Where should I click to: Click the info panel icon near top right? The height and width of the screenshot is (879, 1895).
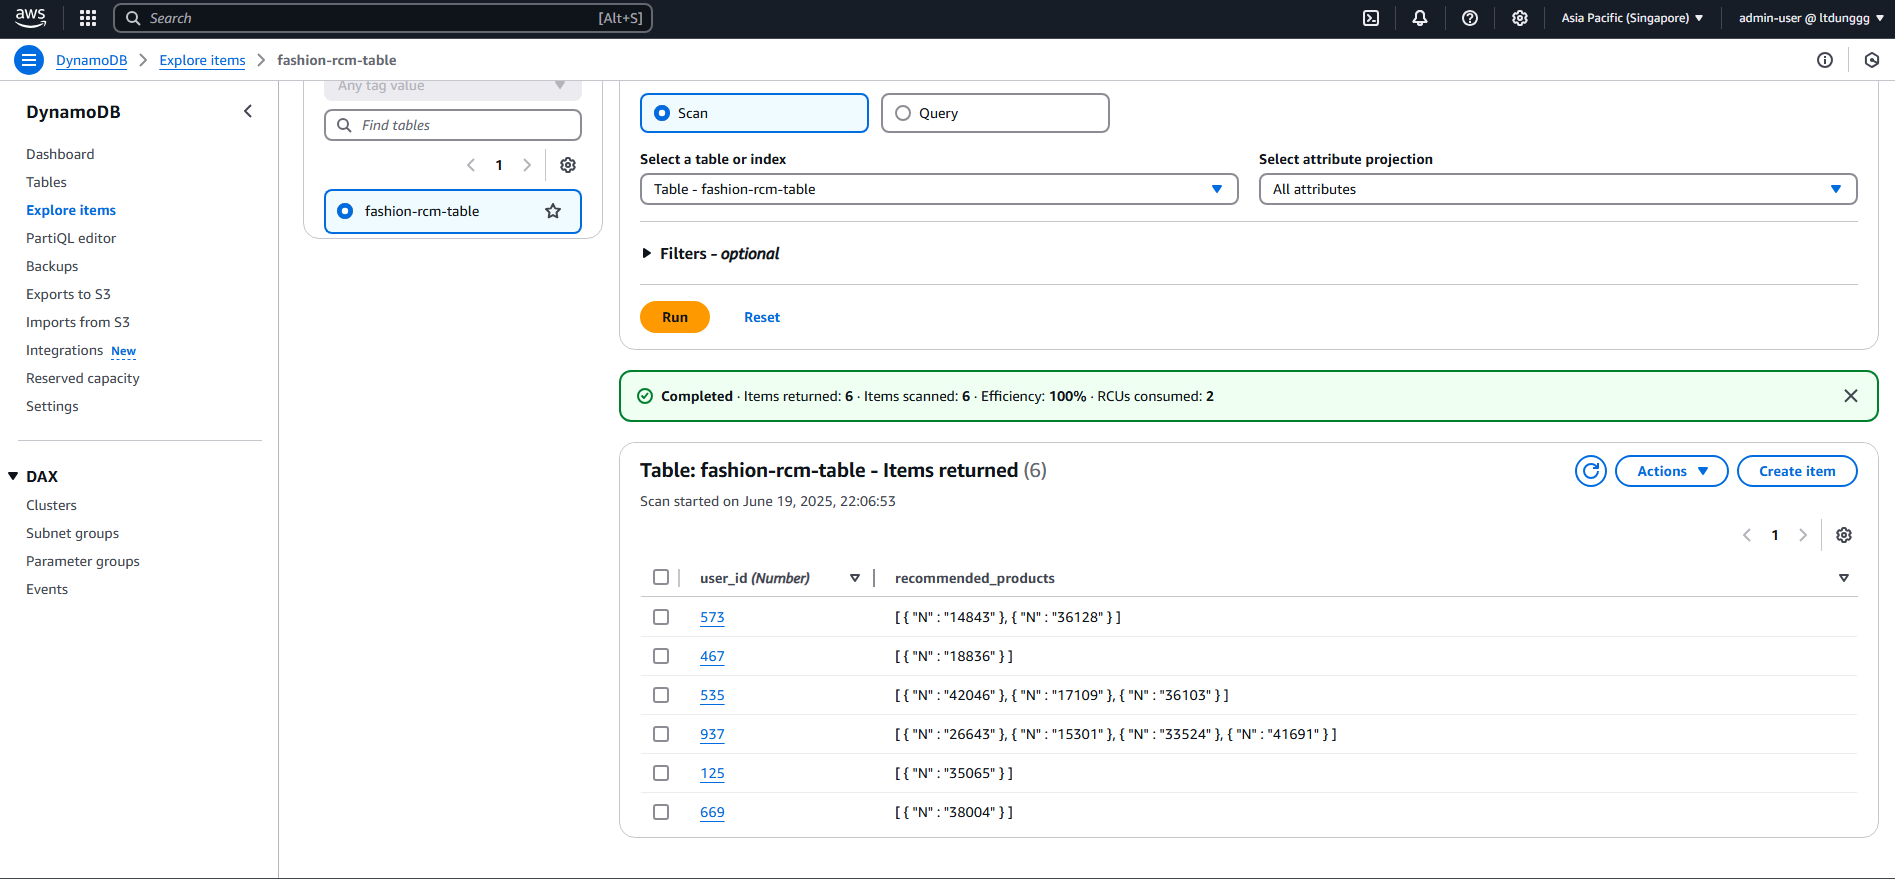pos(1825,60)
